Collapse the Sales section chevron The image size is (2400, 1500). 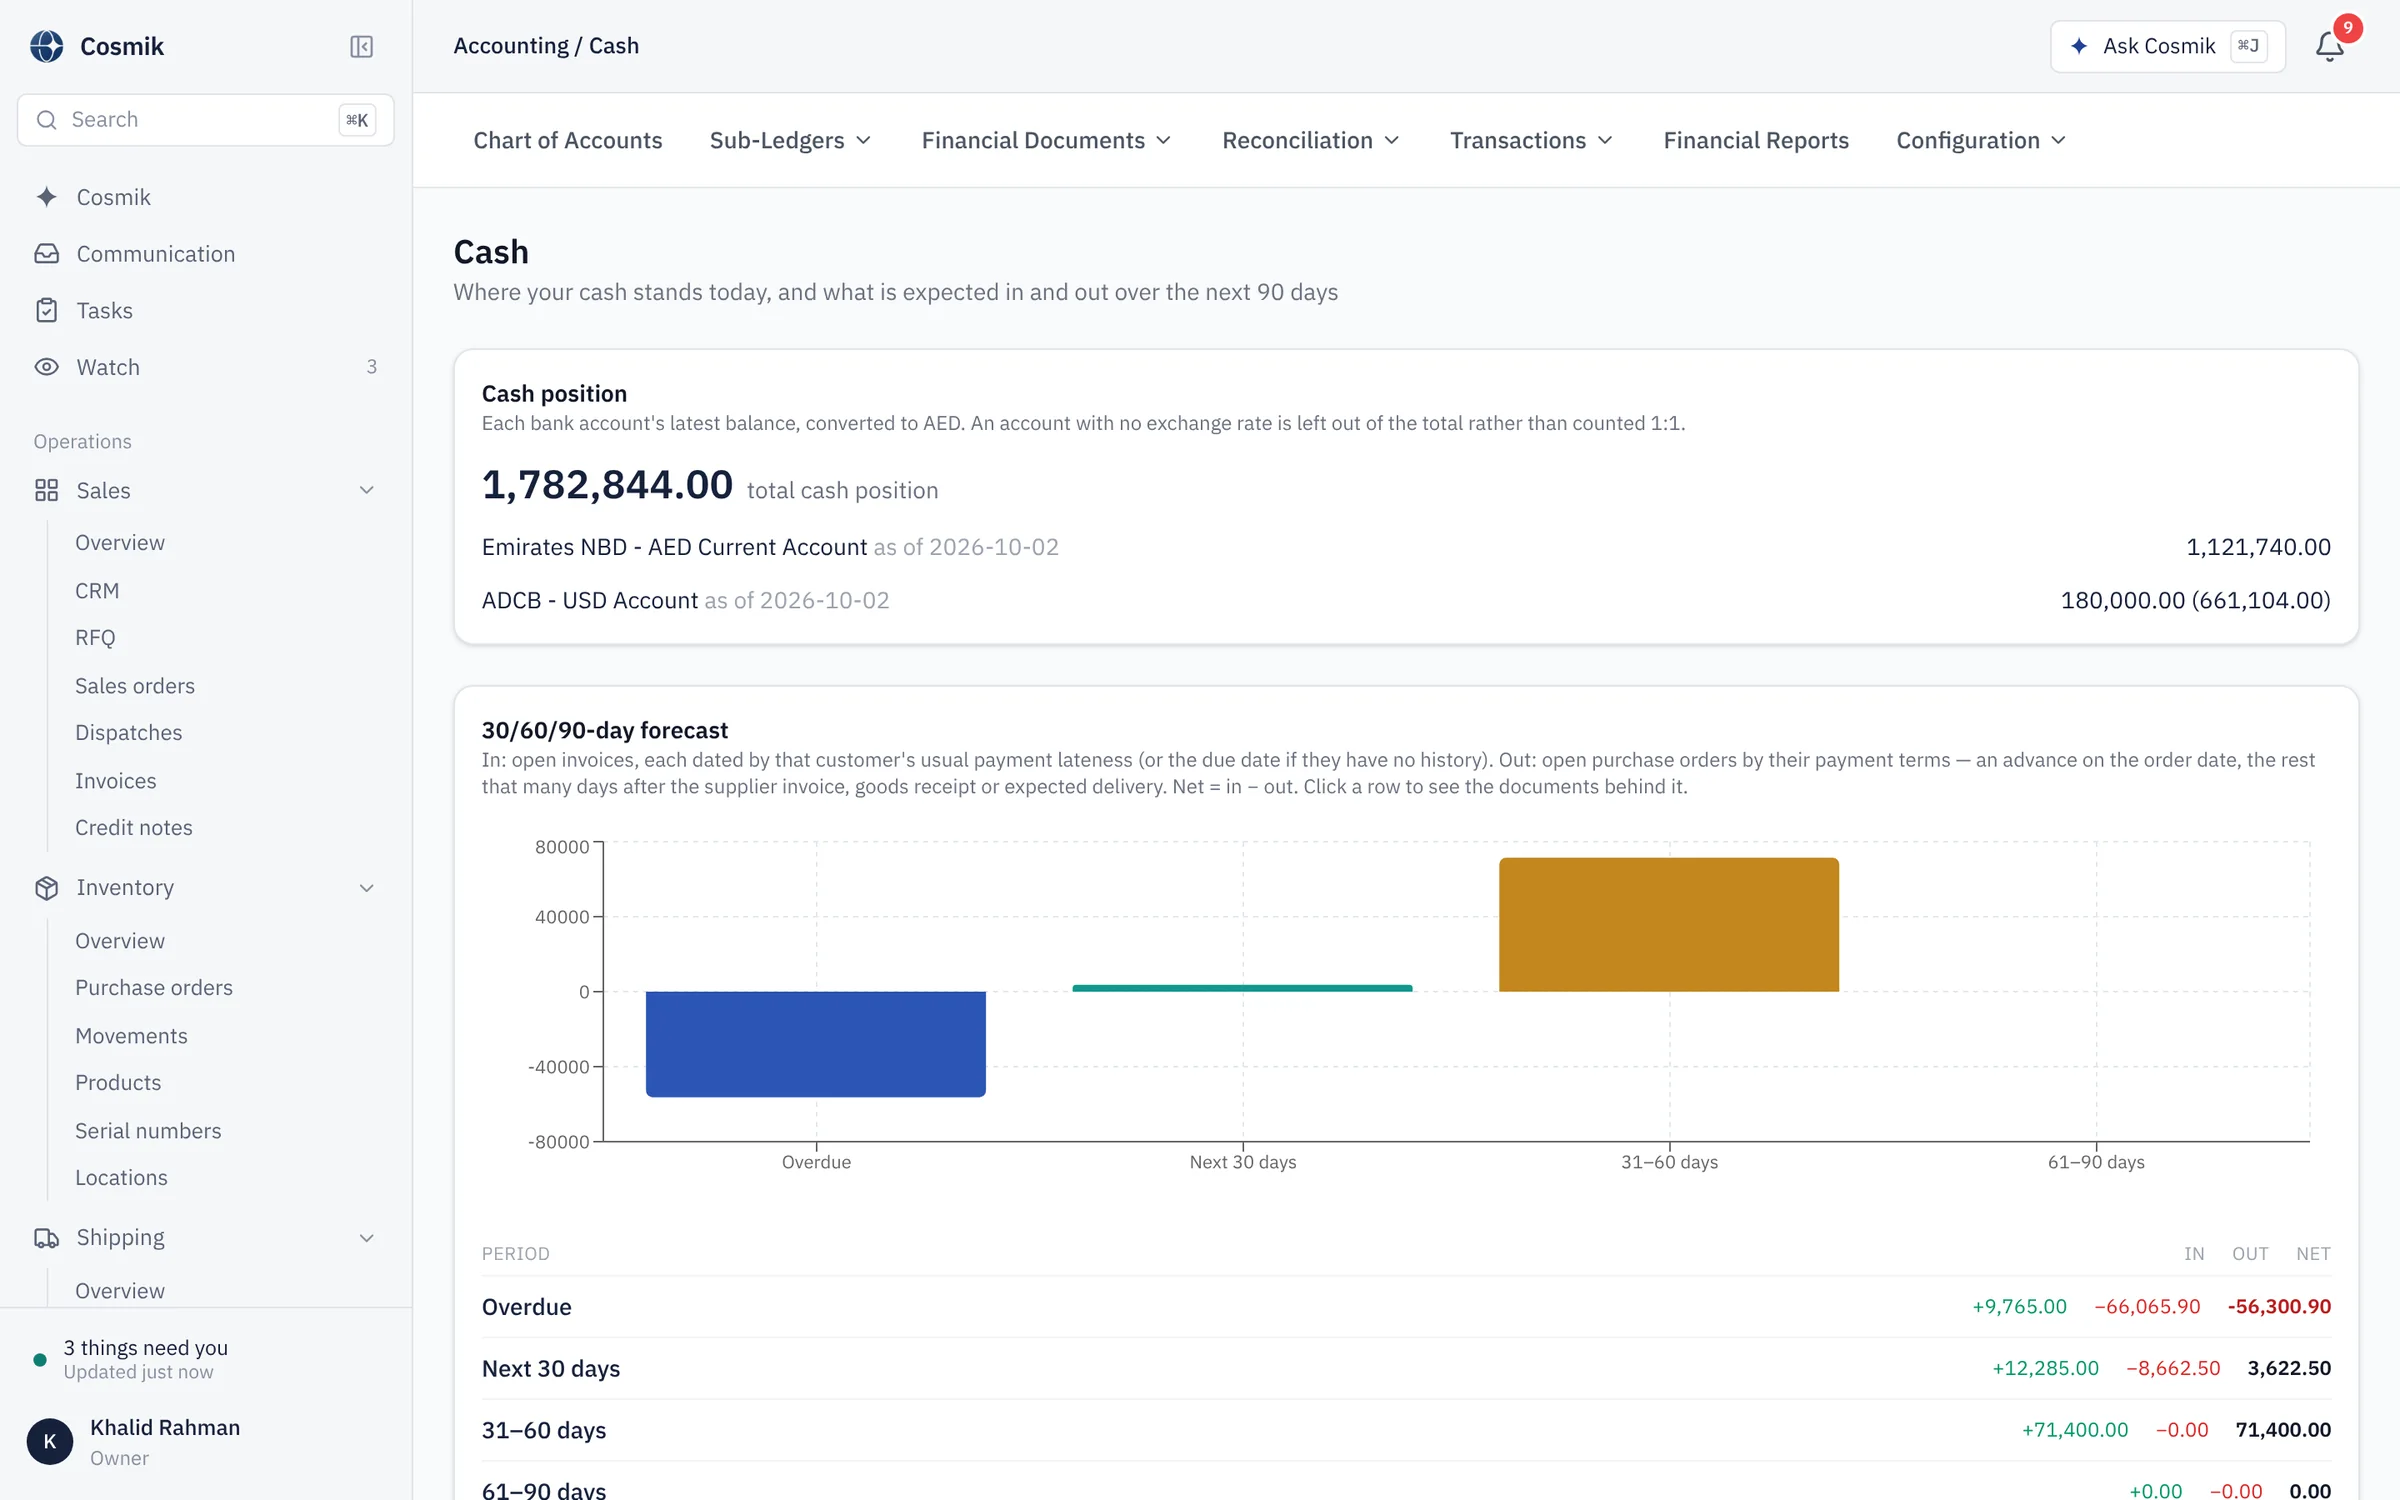(x=366, y=490)
